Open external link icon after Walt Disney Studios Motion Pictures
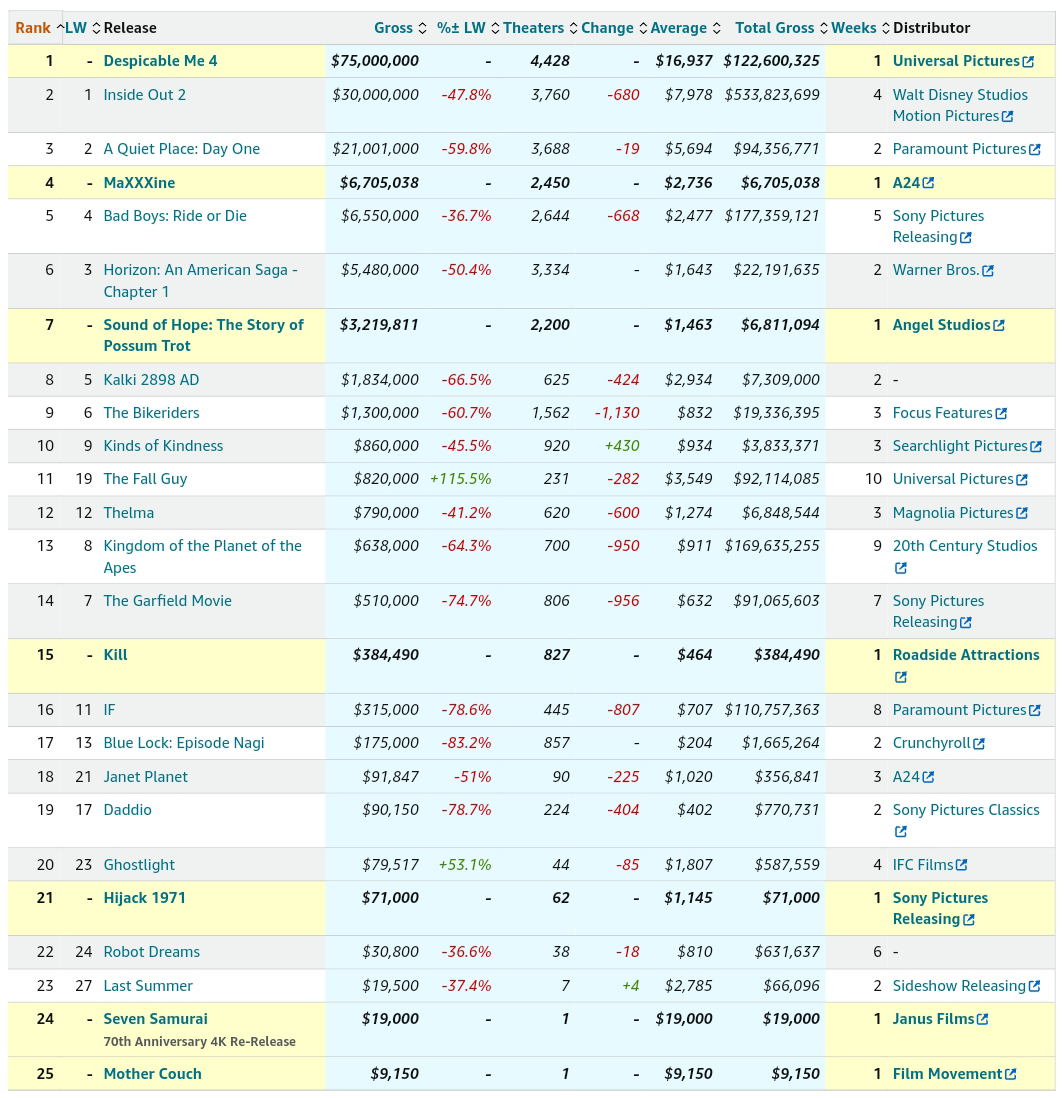This screenshot has width=1064, height=1098. coord(1007,116)
